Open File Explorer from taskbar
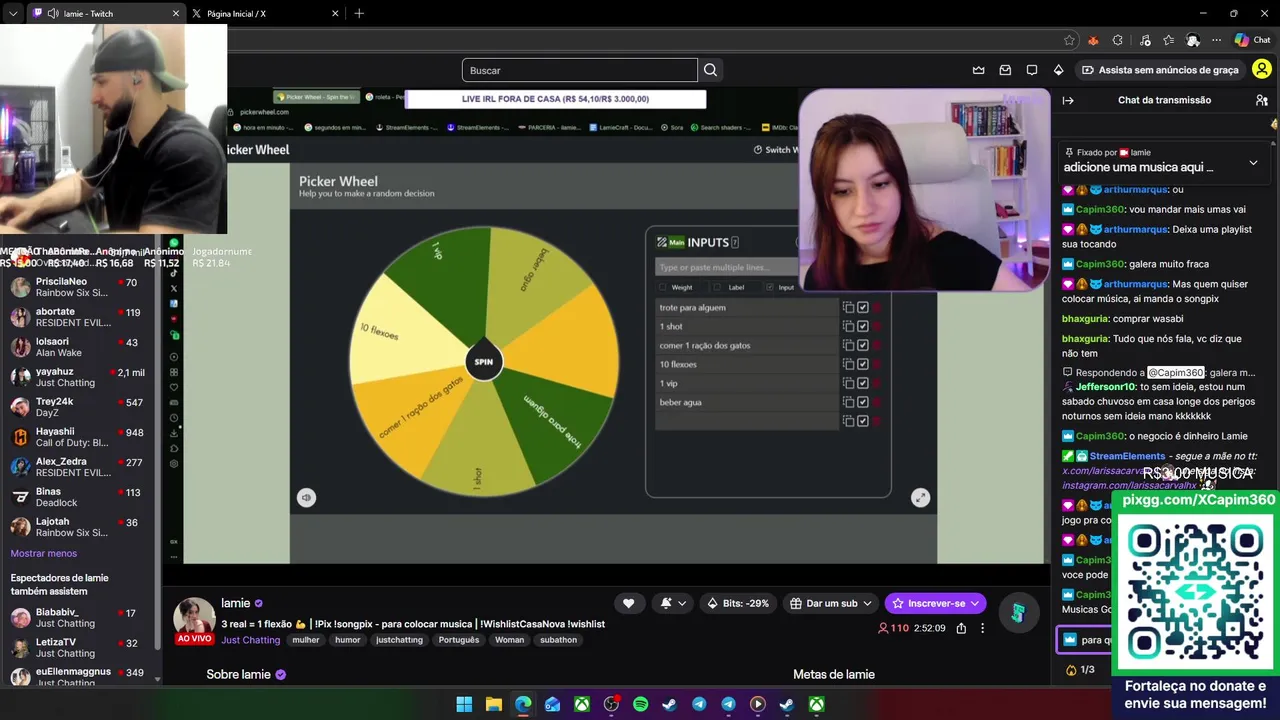 (493, 705)
